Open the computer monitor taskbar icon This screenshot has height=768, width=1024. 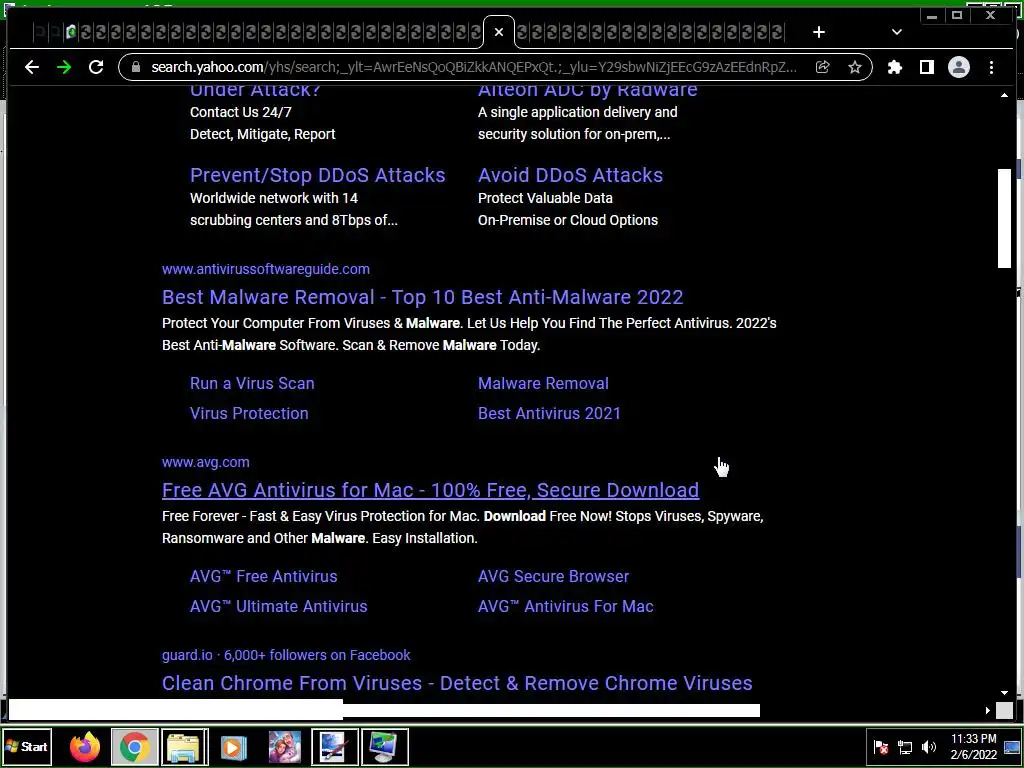[x=385, y=747]
